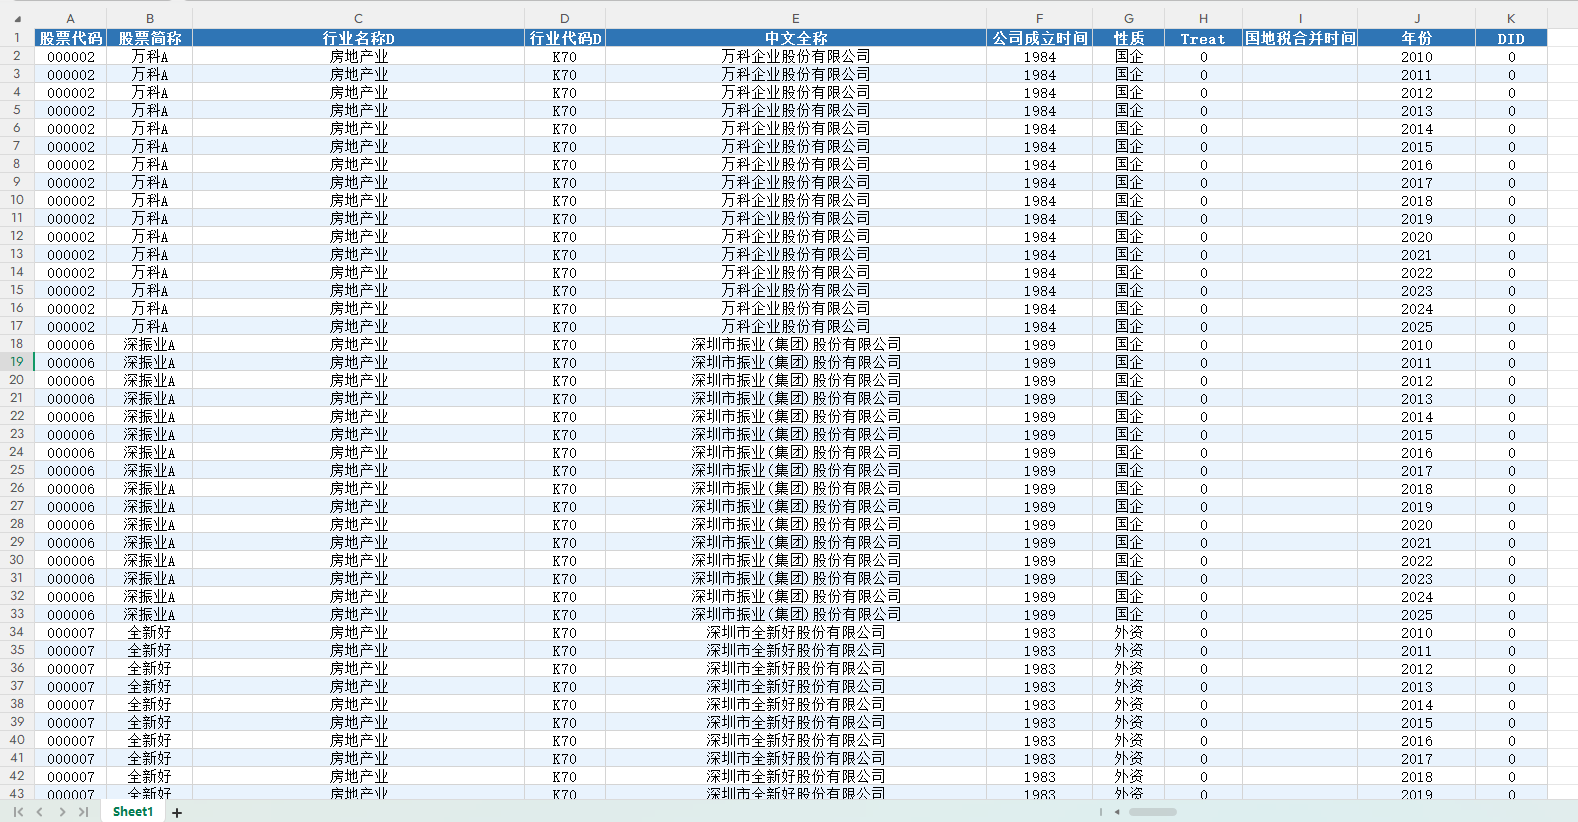
Task: Select DID value 0 in row 28
Action: [1511, 524]
